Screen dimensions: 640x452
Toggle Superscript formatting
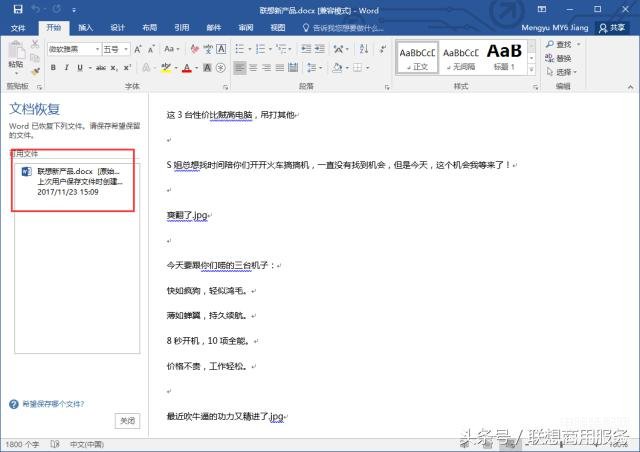pyautogui.click(x=127, y=68)
